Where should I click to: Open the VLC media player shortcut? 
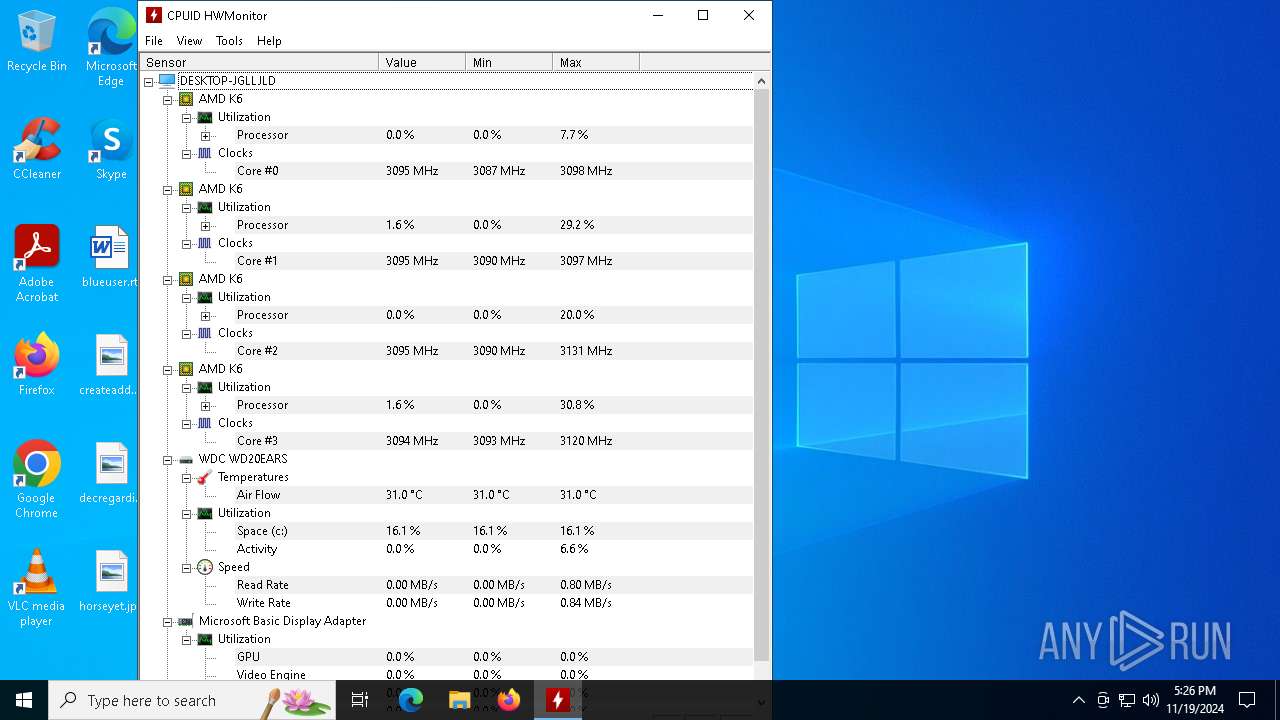click(x=37, y=588)
